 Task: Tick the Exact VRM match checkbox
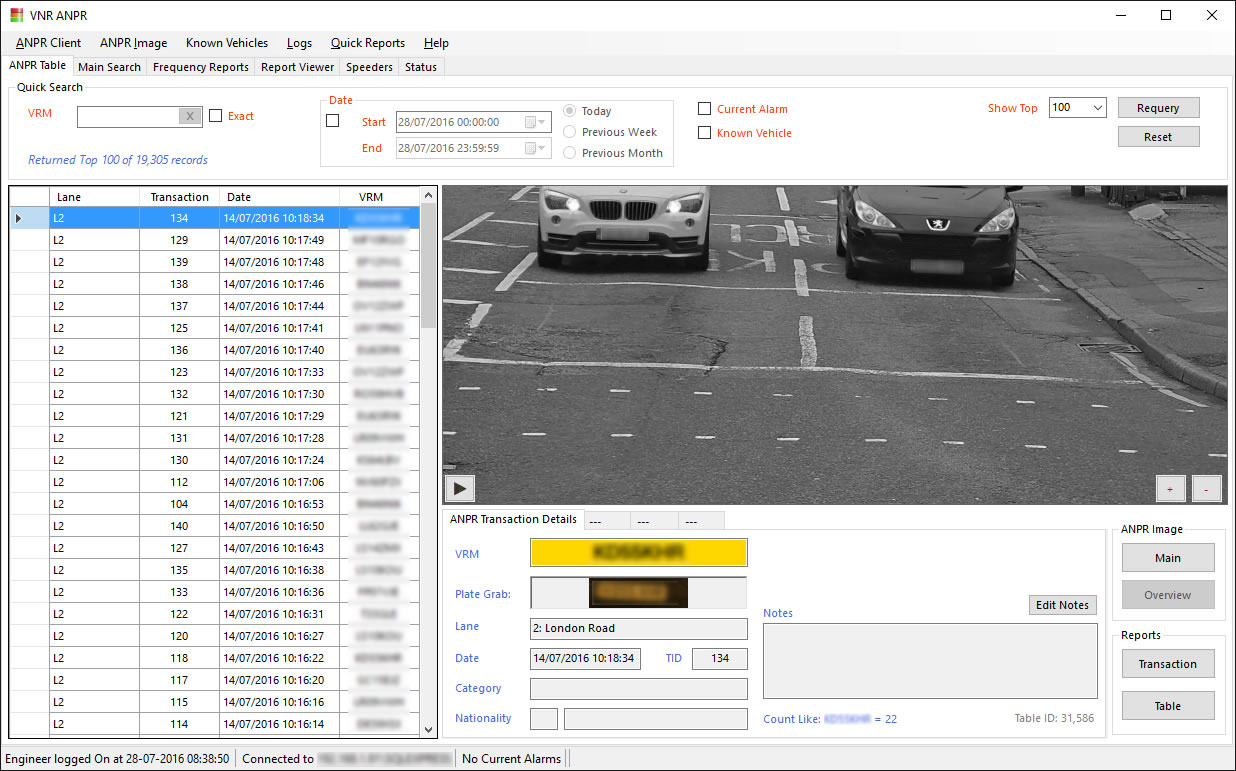pyautogui.click(x=216, y=116)
